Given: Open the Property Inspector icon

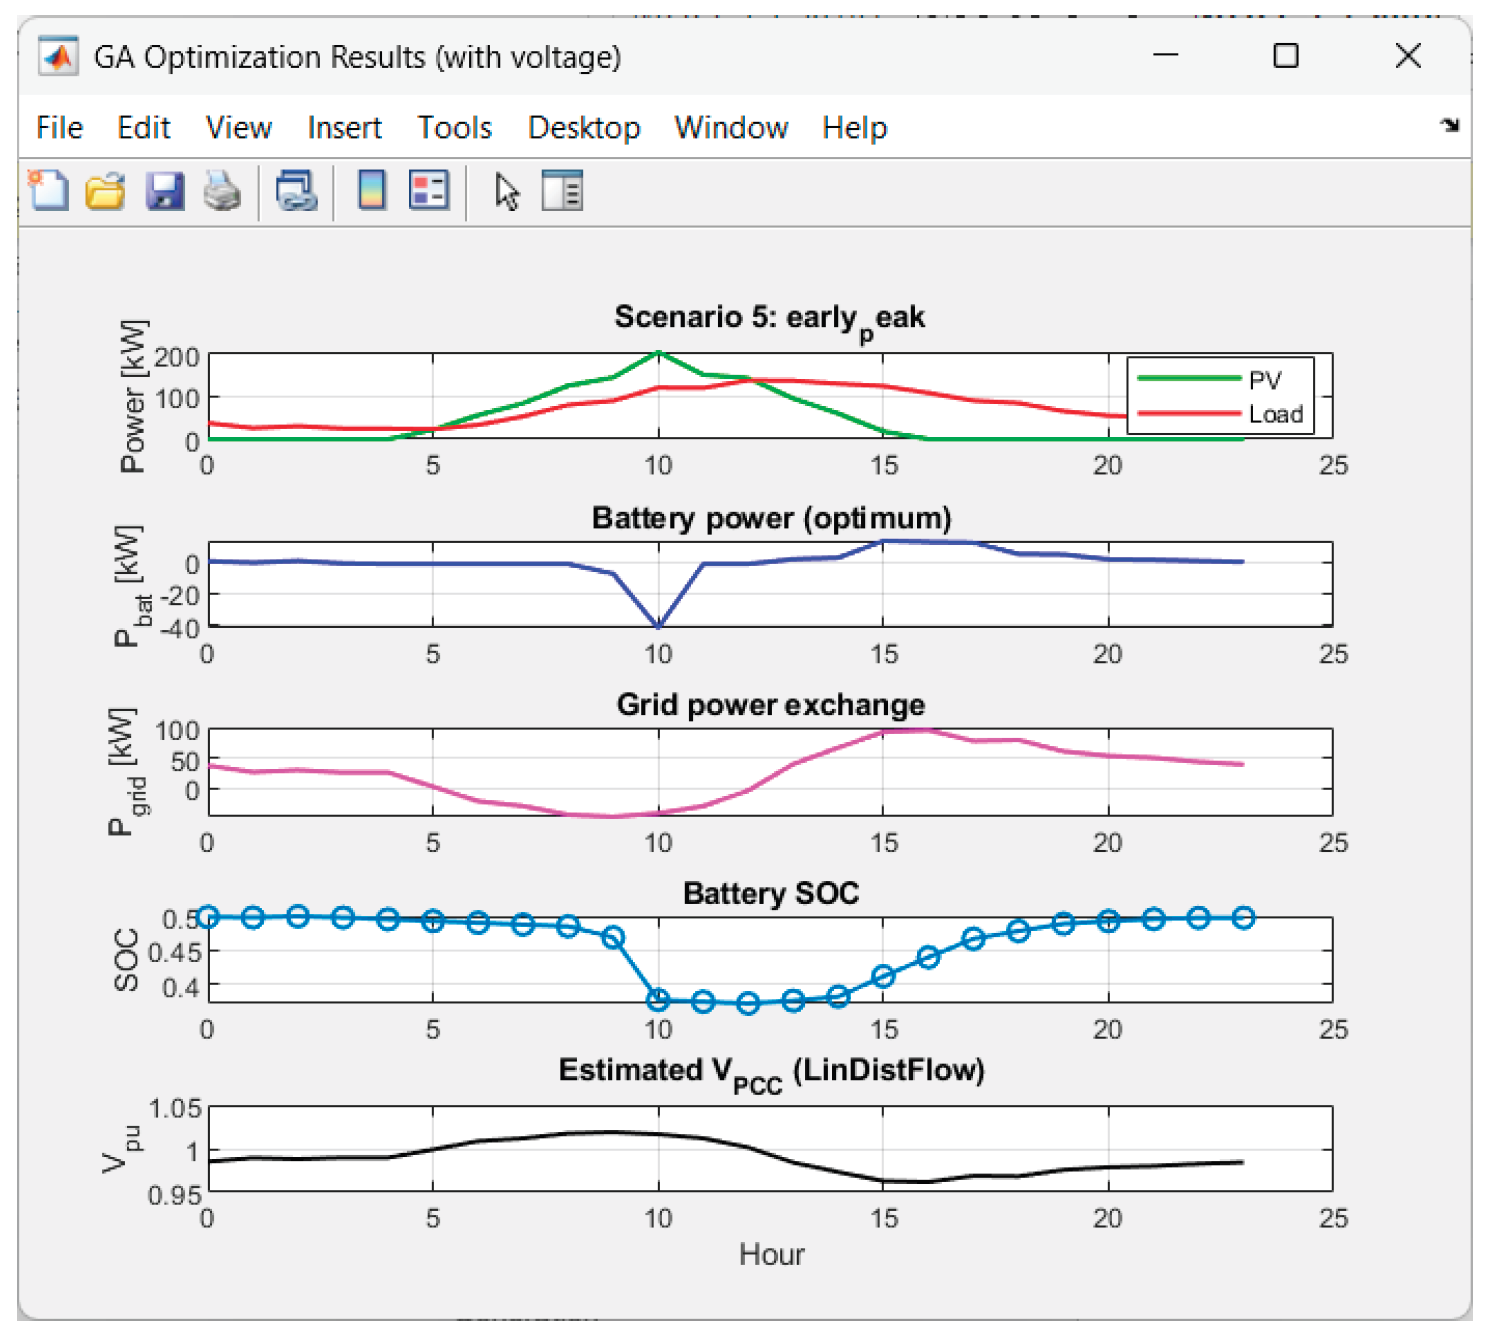Looking at the screenshot, I should click(562, 190).
